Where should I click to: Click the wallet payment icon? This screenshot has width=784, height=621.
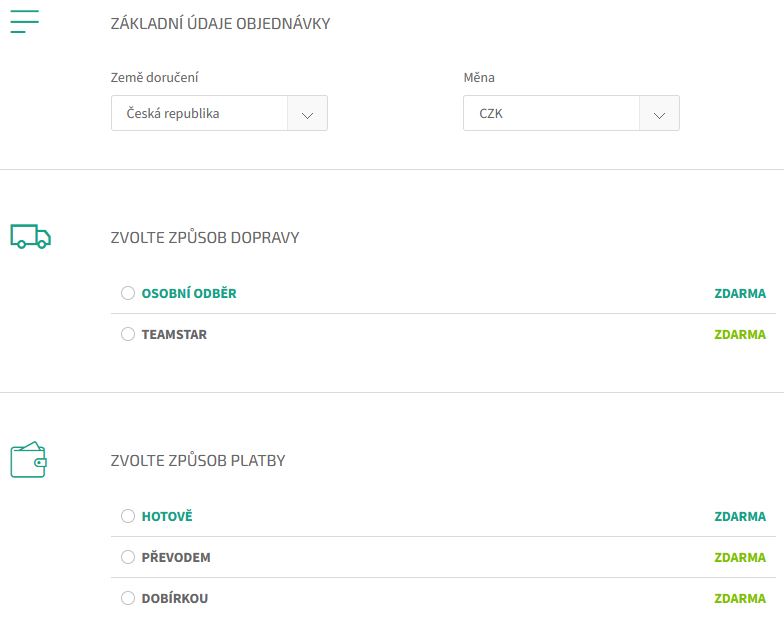click(28, 460)
